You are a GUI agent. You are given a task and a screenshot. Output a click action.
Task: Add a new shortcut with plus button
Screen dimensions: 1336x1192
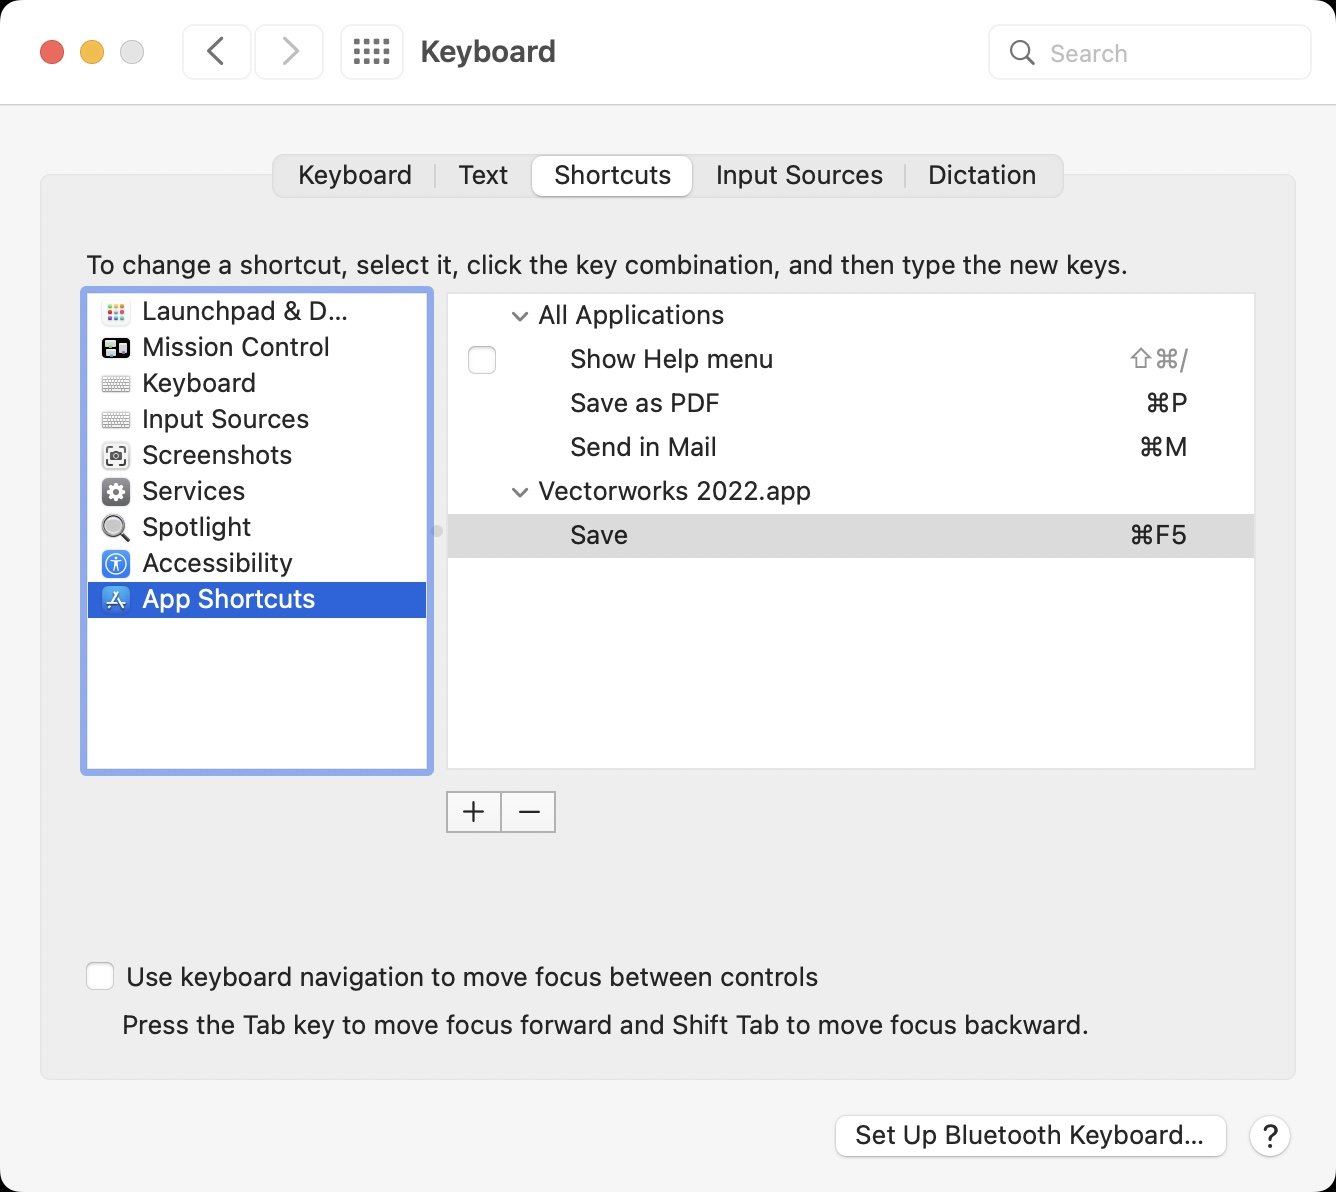click(473, 812)
